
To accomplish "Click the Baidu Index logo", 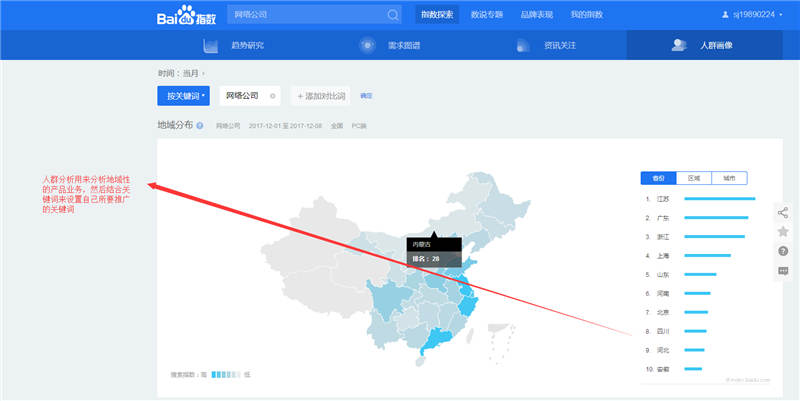I will tap(184, 15).
